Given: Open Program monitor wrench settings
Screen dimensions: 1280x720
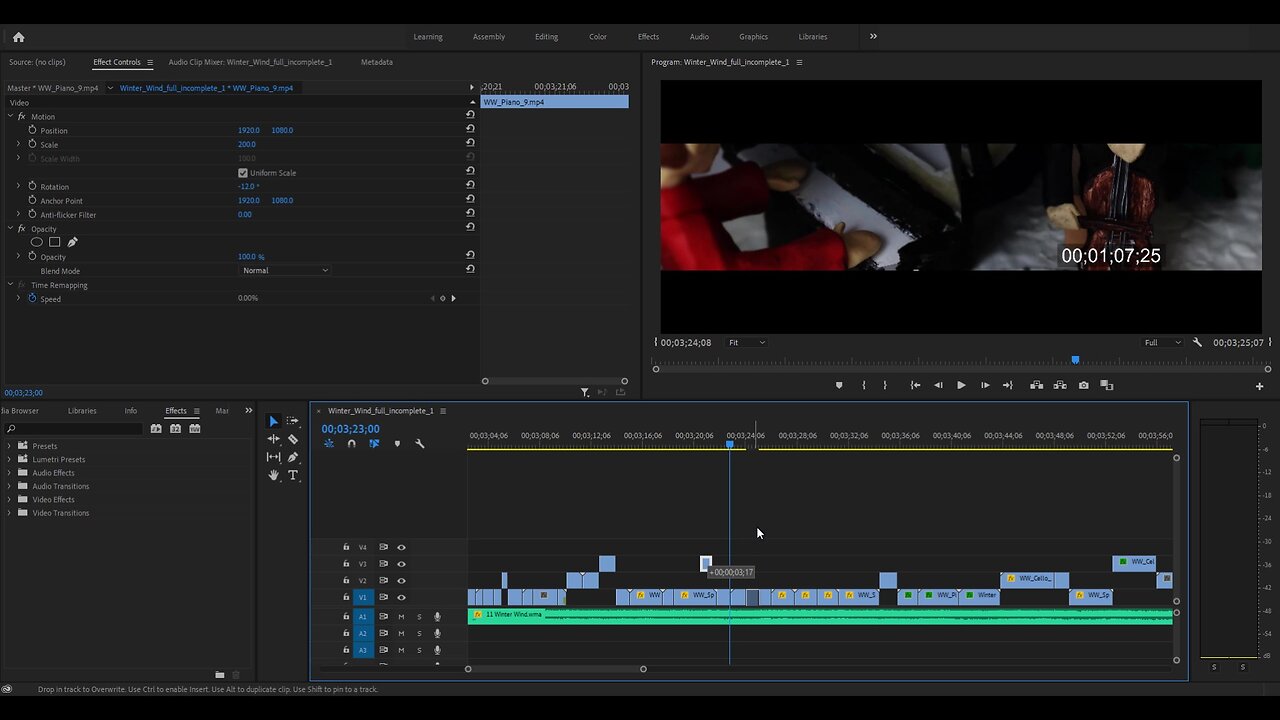Looking at the screenshot, I should (1197, 342).
